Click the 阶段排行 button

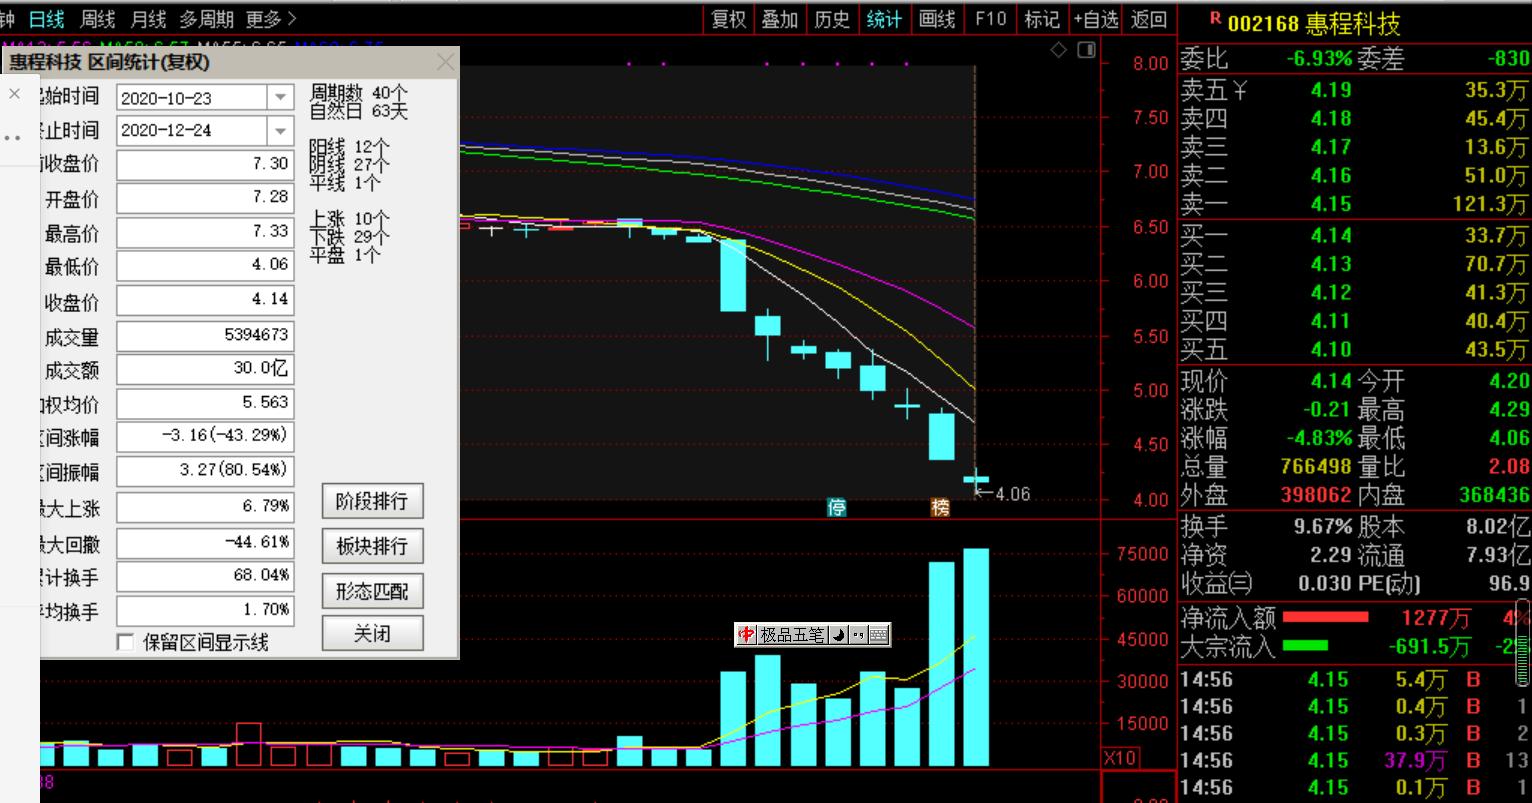372,501
